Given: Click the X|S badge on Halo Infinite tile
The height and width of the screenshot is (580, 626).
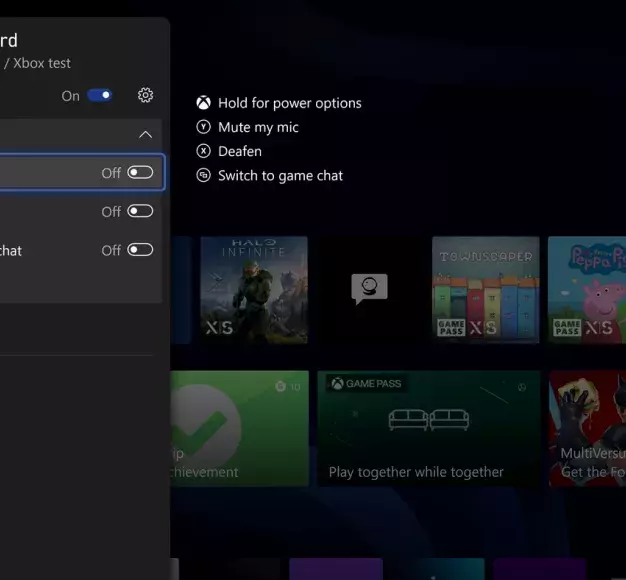Looking at the screenshot, I should click(x=220, y=328).
